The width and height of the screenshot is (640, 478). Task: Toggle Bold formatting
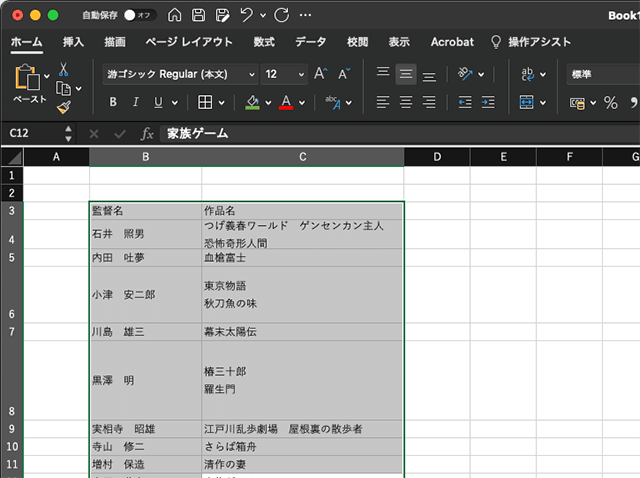tap(113, 102)
